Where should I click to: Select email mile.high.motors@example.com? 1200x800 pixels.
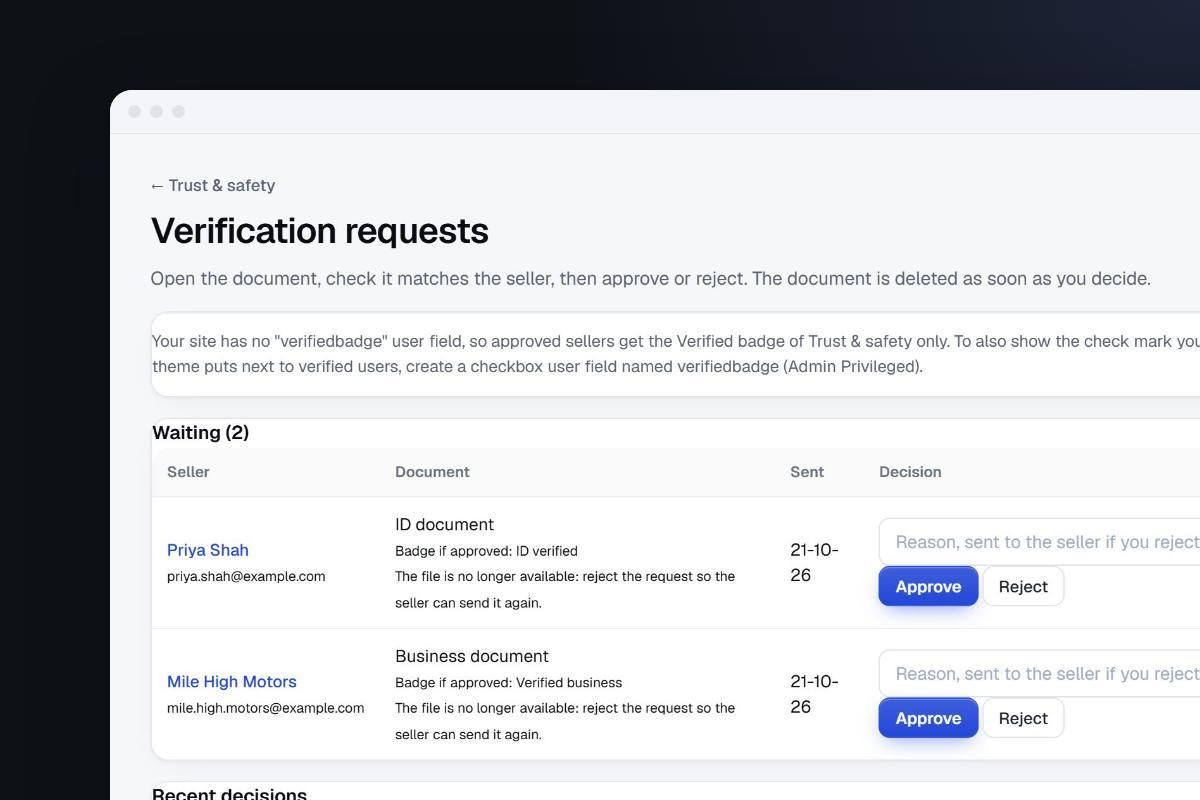coord(265,708)
